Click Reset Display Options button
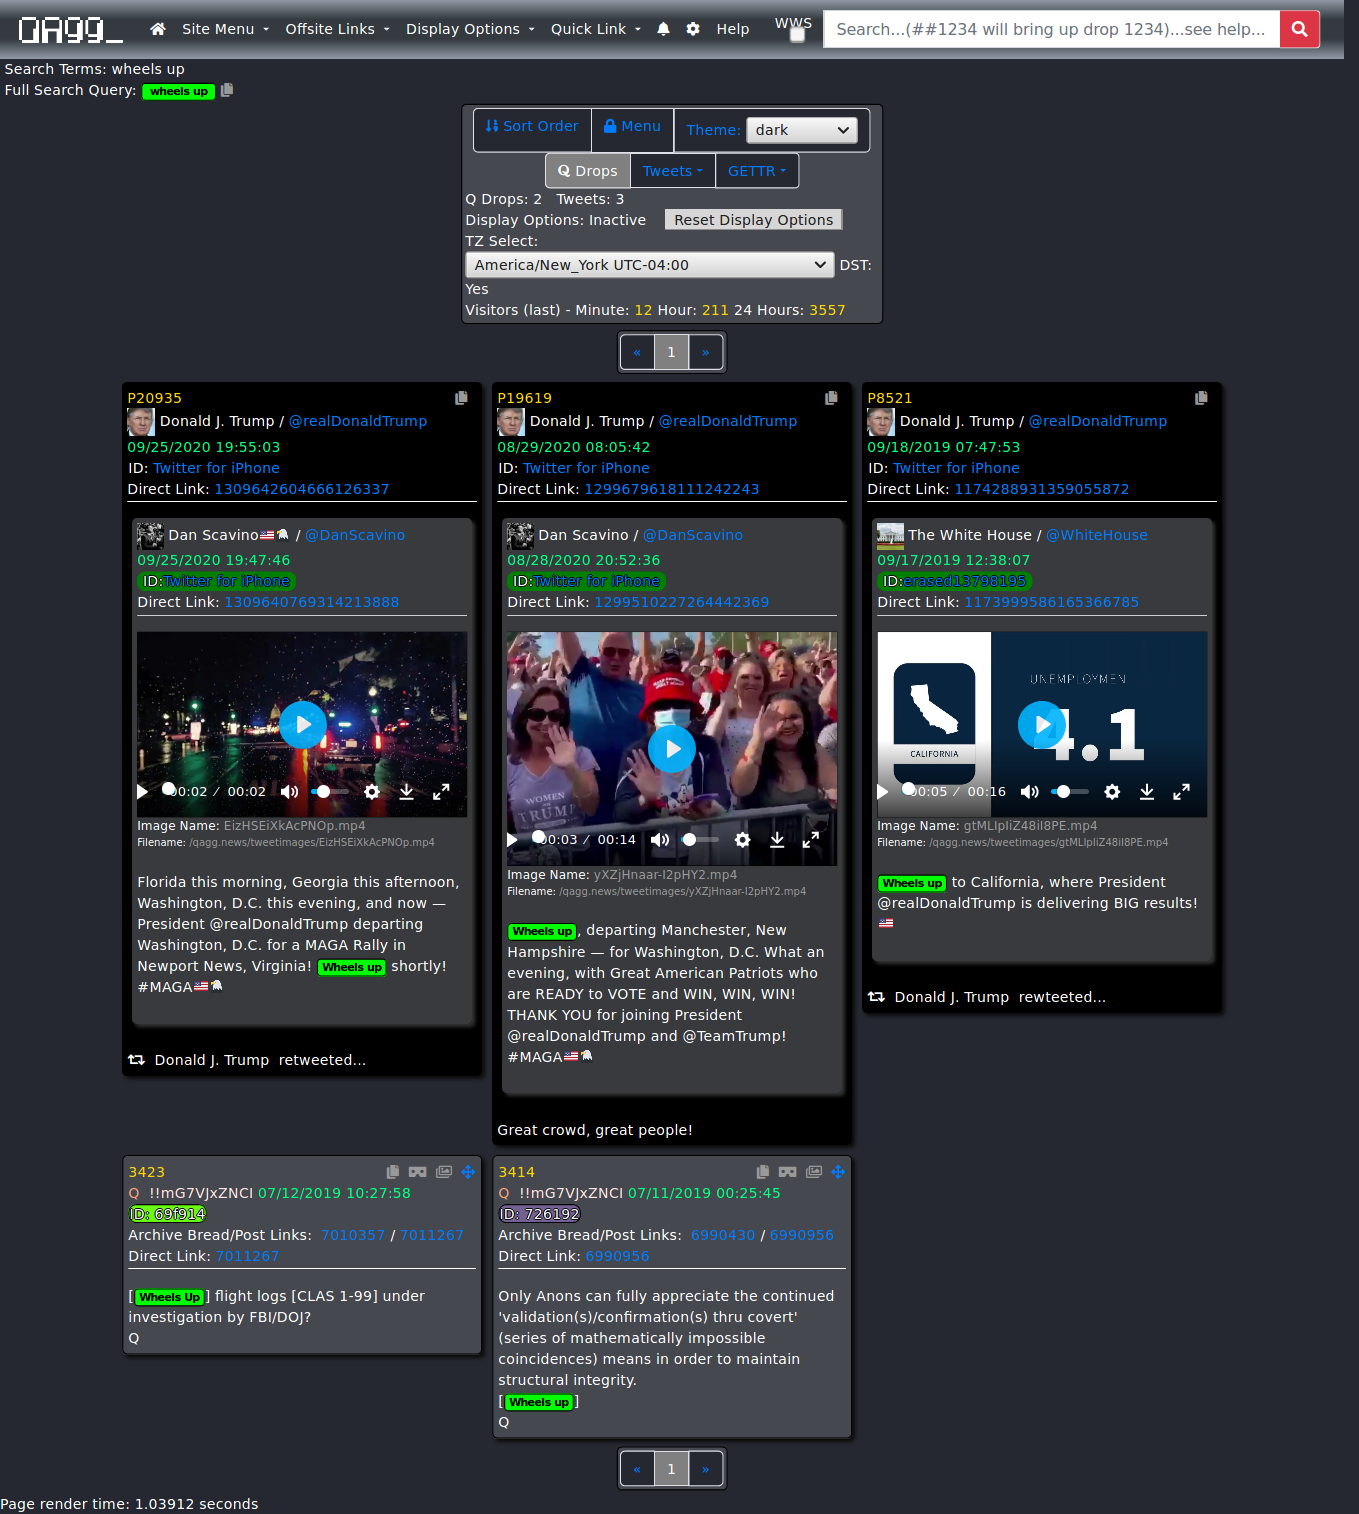Image resolution: width=1359 pixels, height=1514 pixels. click(754, 220)
